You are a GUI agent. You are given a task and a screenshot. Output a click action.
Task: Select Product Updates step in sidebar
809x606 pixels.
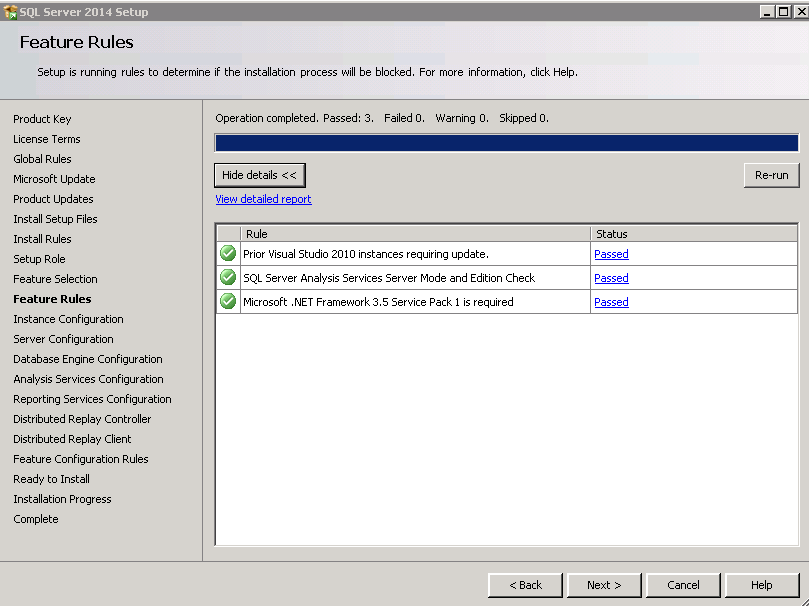(x=53, y=199)
